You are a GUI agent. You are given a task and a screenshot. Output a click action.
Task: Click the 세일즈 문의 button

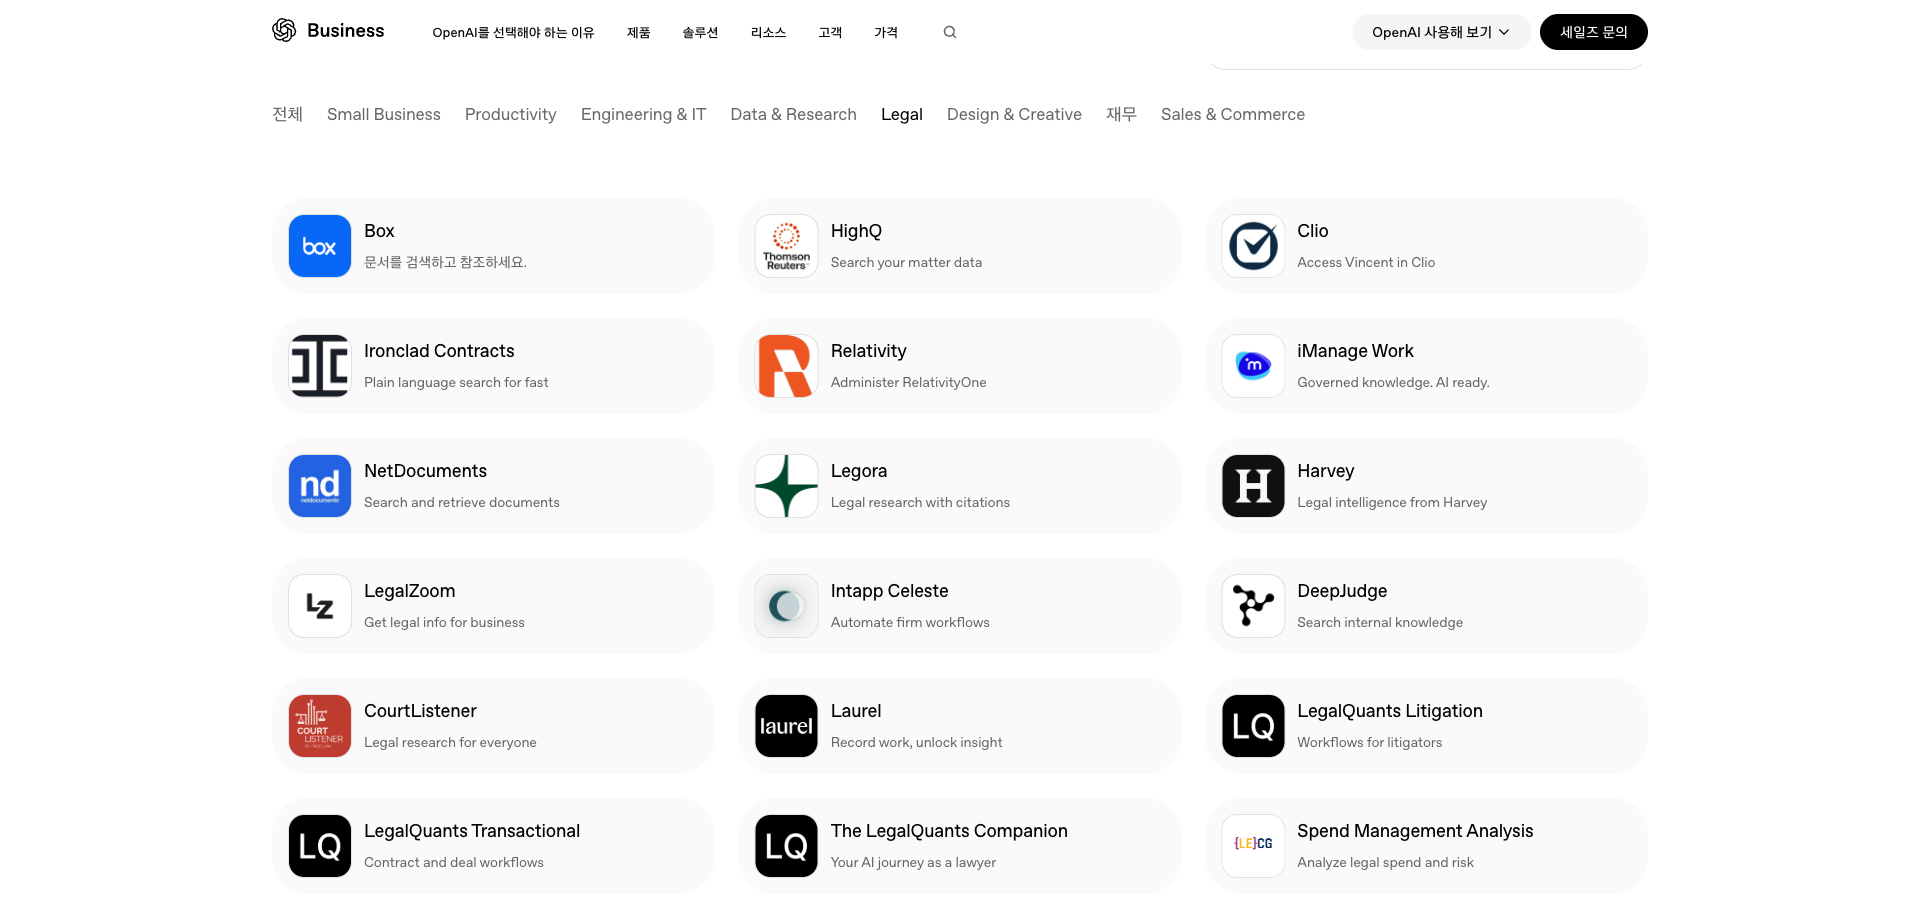[1593, 32]
